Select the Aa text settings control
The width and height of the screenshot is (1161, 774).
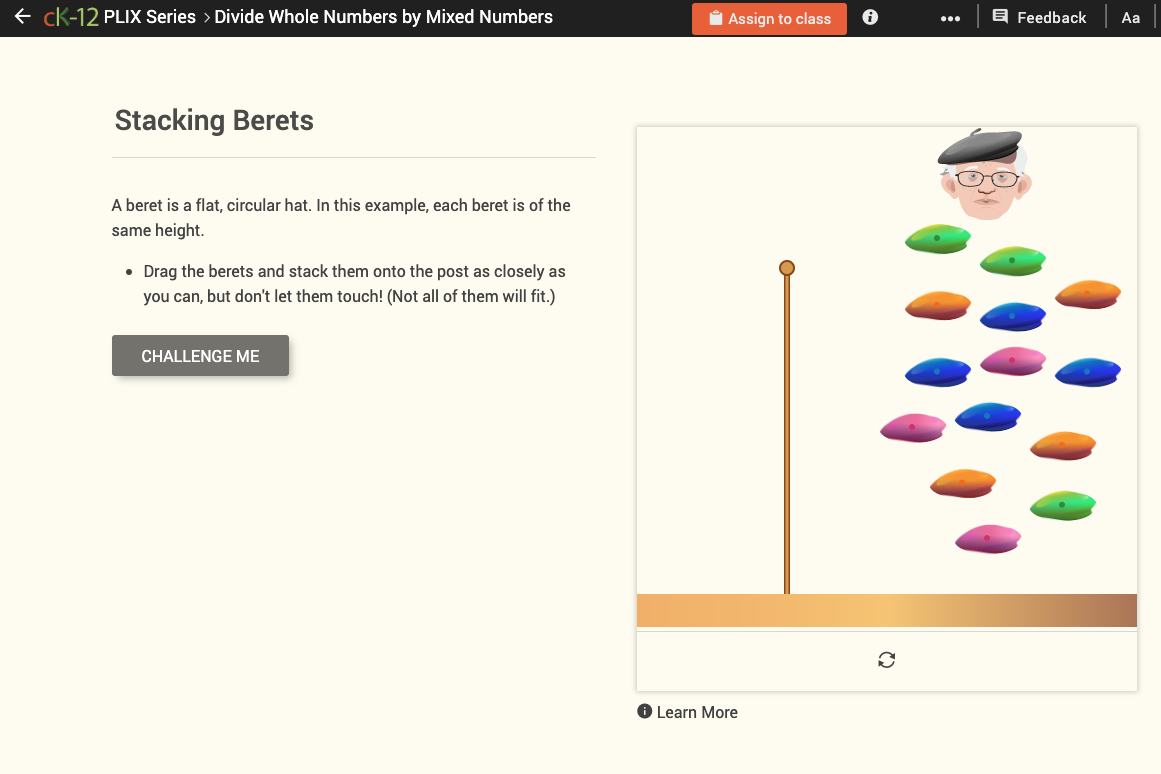tap(1130, 17)
